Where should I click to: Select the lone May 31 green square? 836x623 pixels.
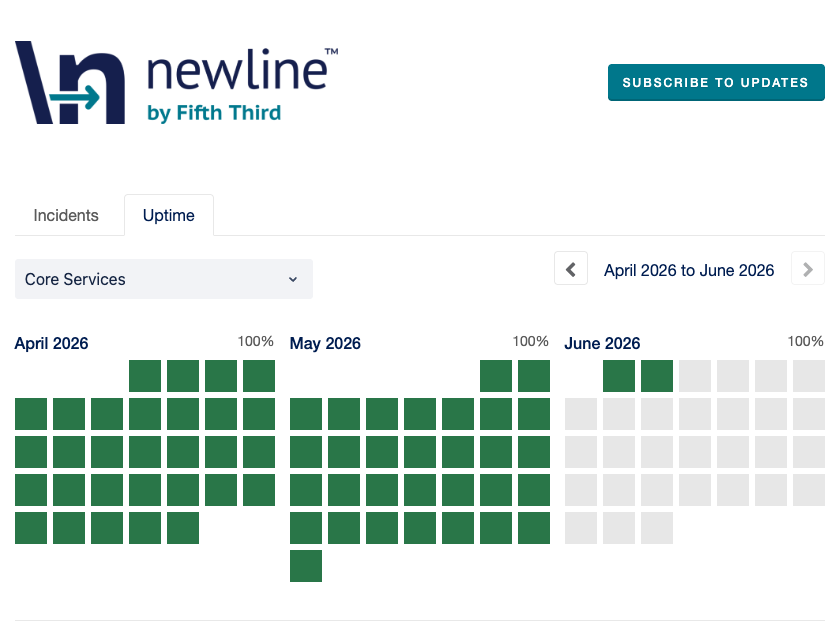coord(306,566)
